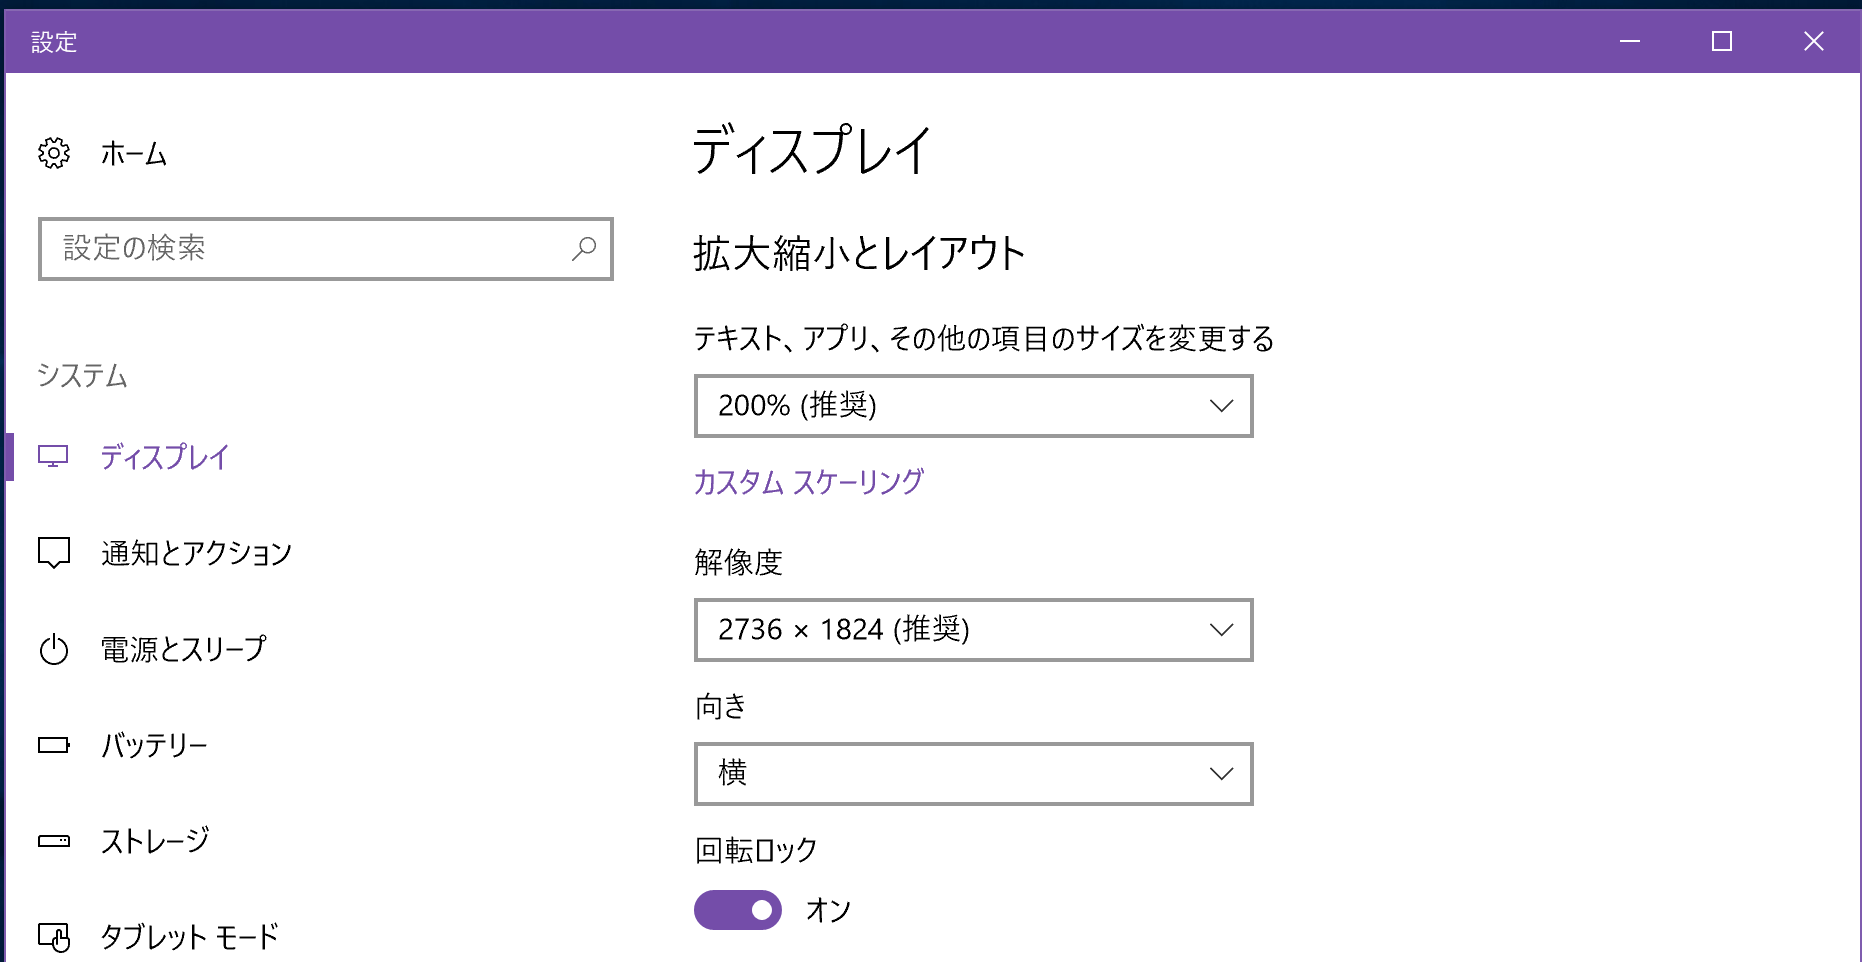Click the search magnifier icon
The height and width of the screenshot is (962, 1862).
584,248
